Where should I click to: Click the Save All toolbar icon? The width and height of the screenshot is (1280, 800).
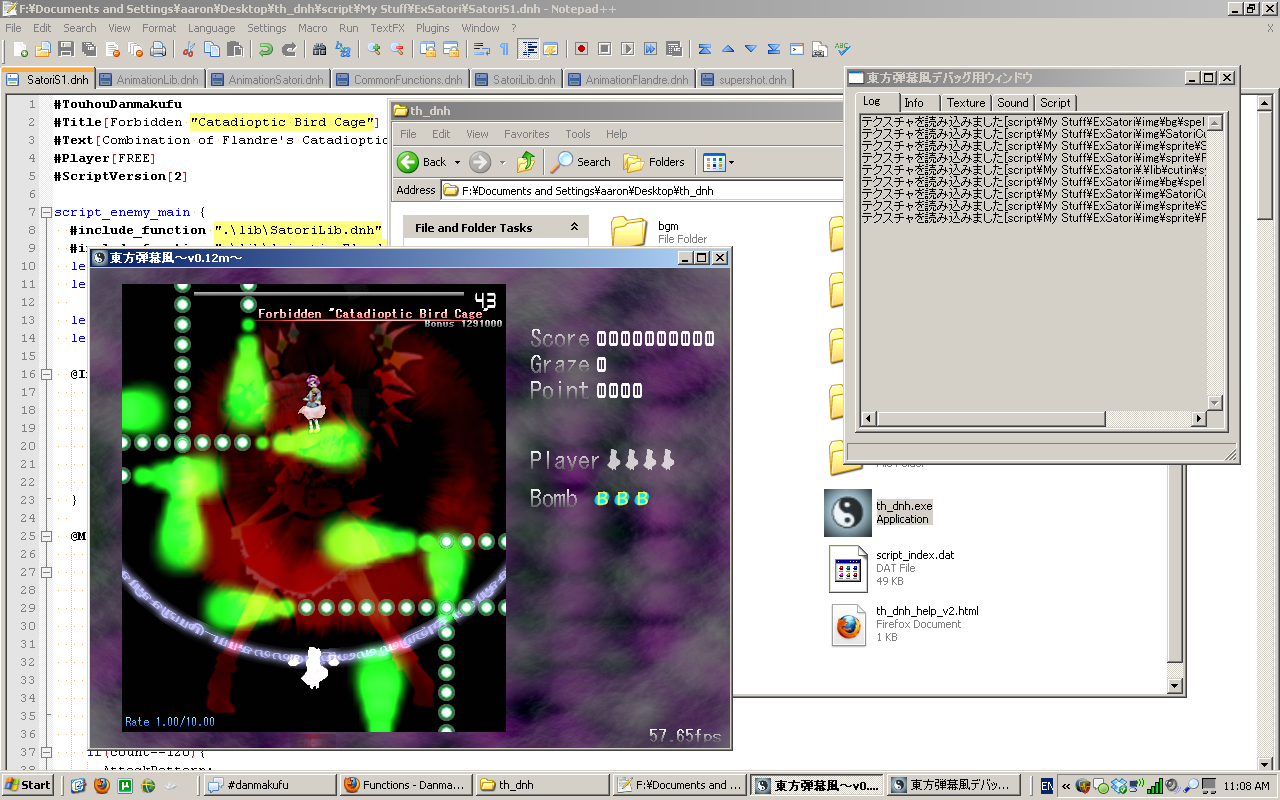tap(89, 48)
